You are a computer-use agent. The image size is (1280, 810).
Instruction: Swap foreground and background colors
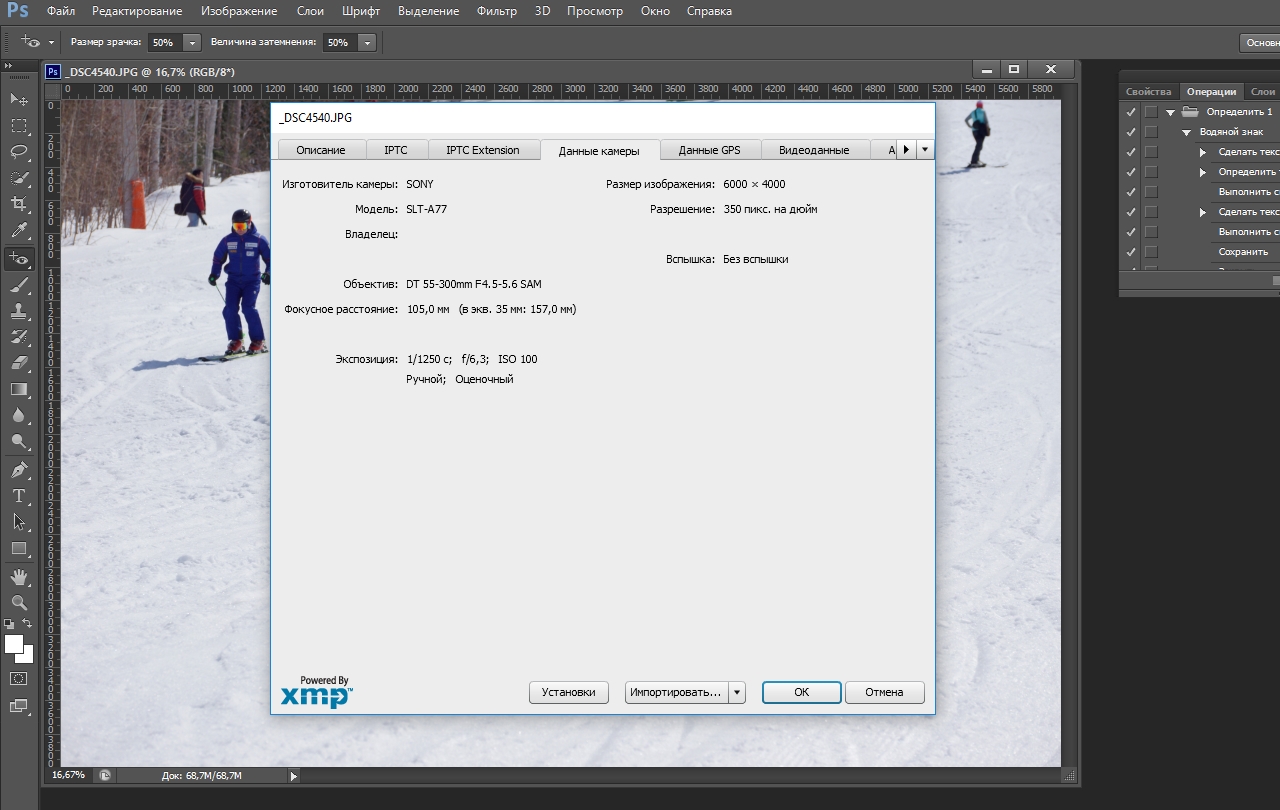coord(27,624)
